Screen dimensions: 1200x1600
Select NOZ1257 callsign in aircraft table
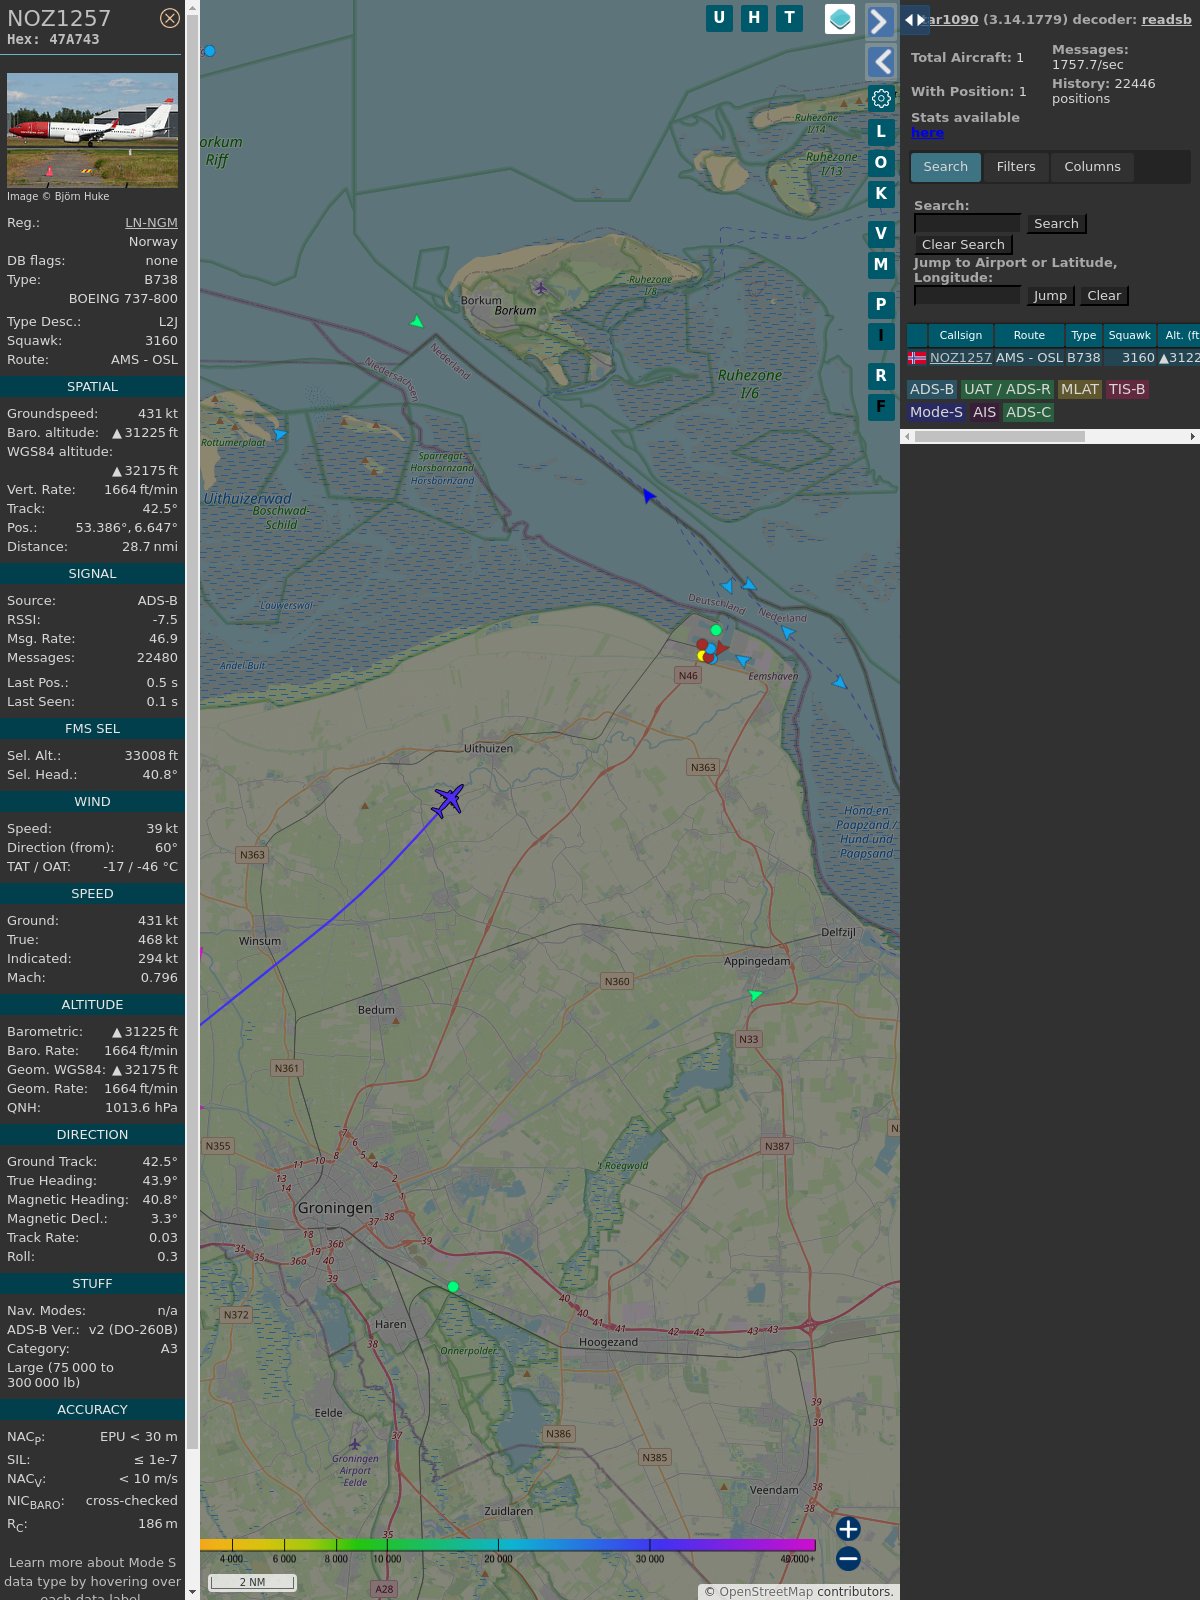tap(961, 358)
